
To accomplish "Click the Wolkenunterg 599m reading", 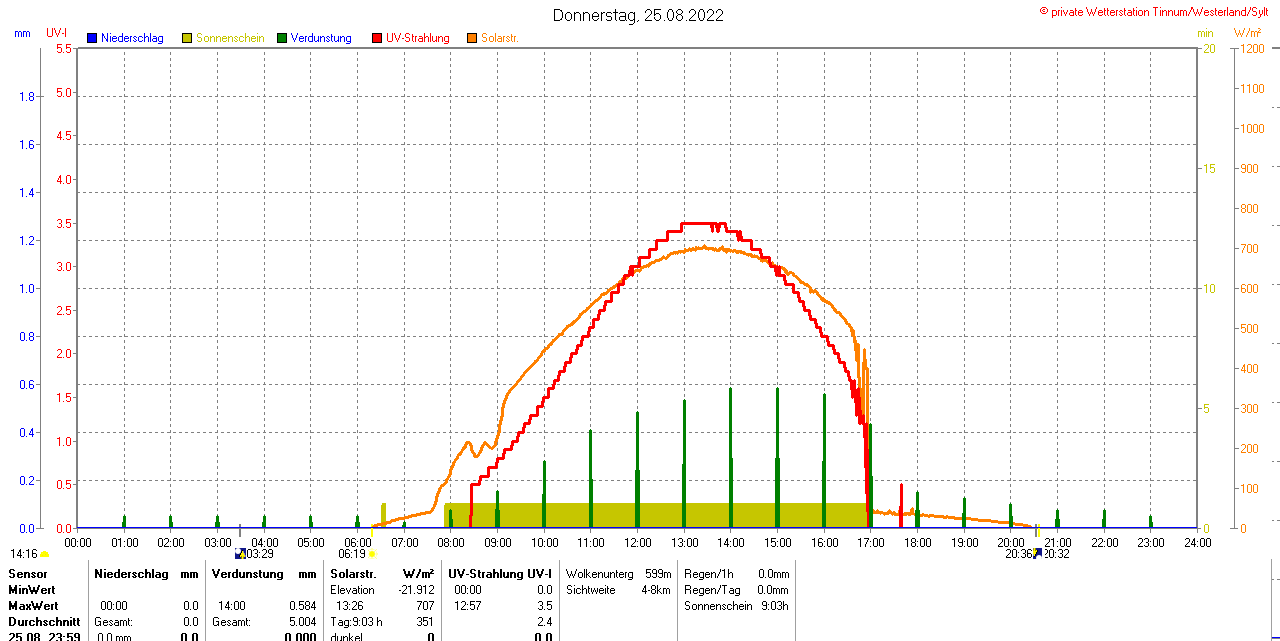I will (x=618, y=574).
